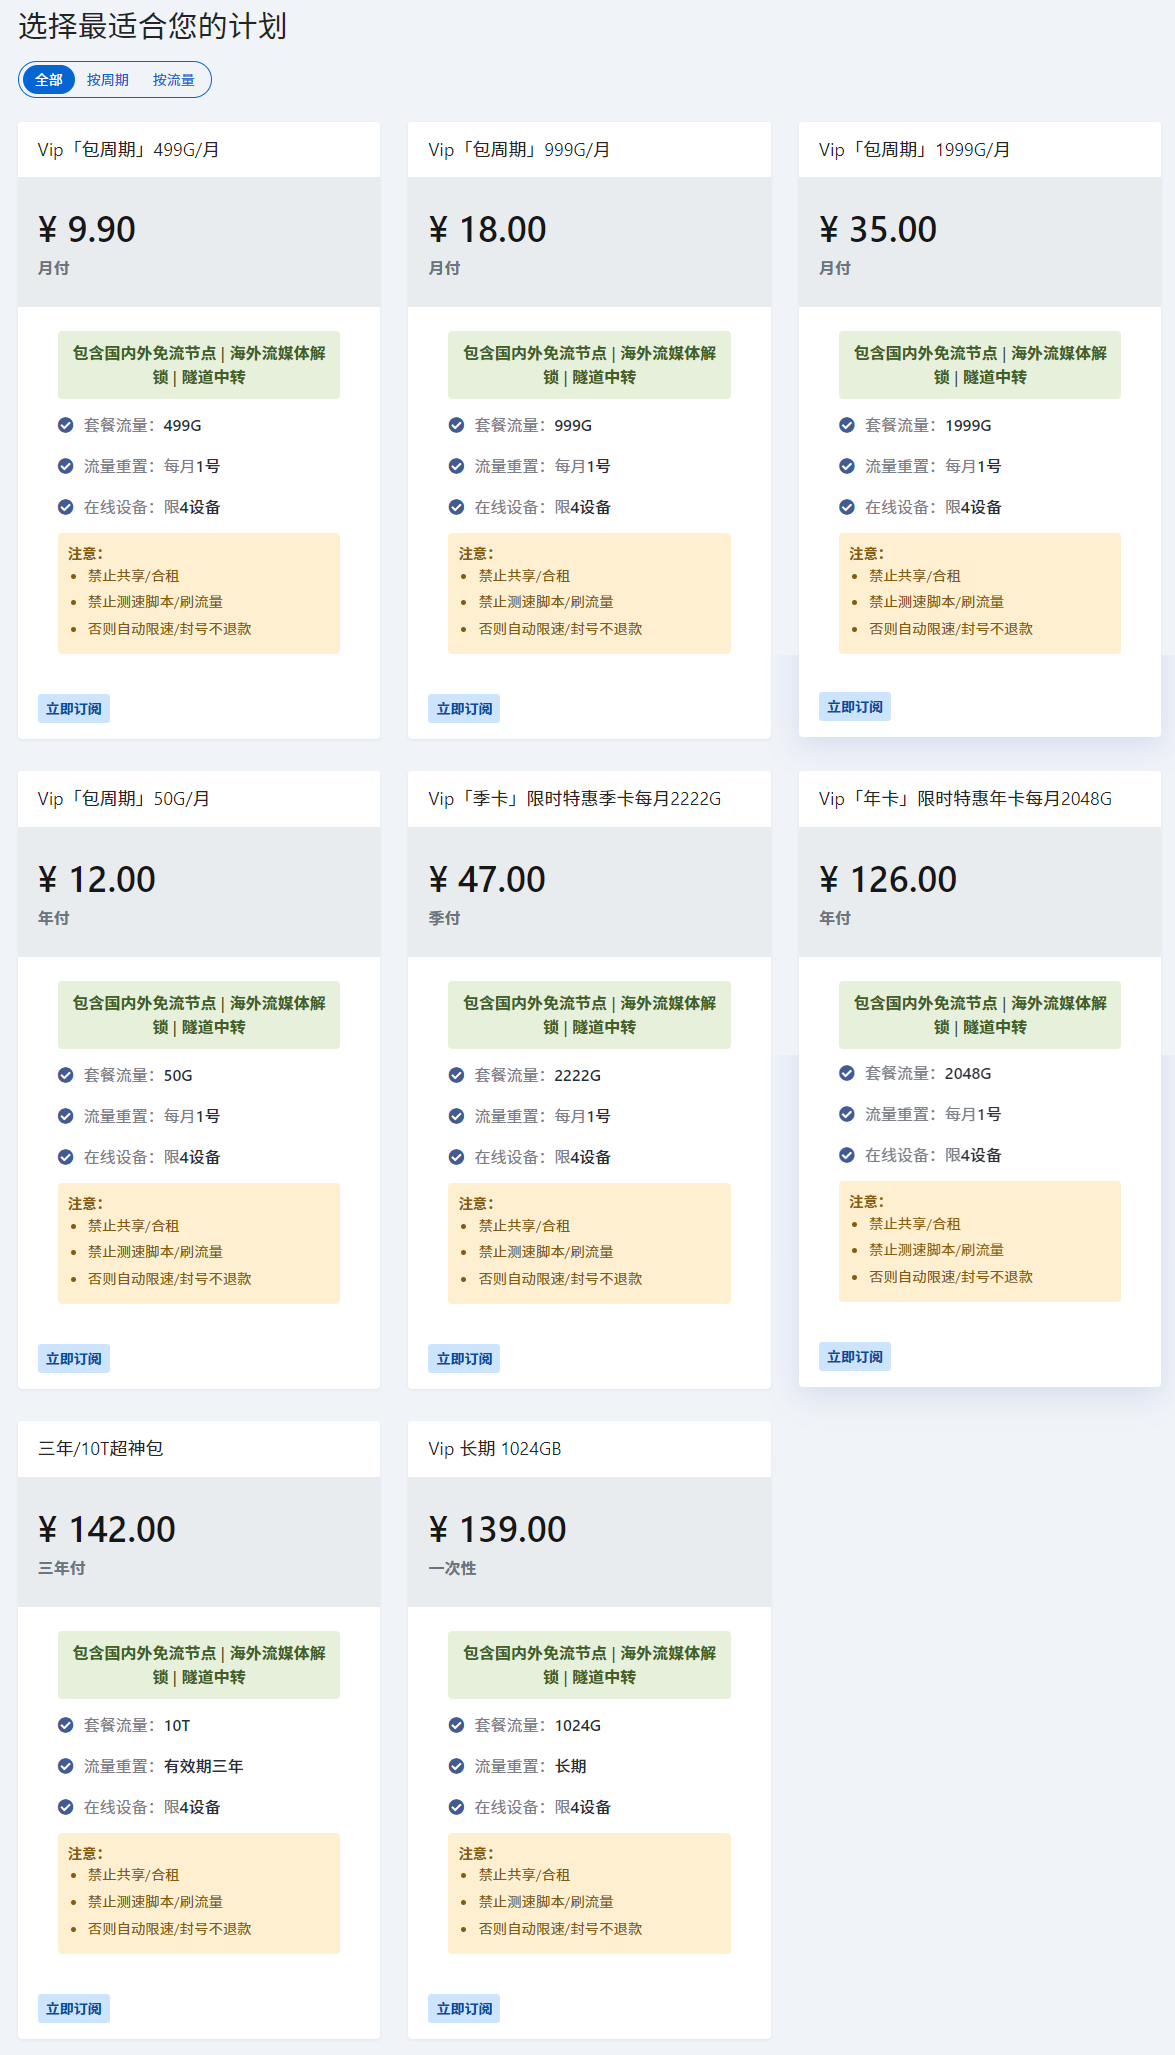Open the Vip 包周期 499G/月 card title
Viewport: 1175px width, 2055px height.
click(x=129, y=150)
